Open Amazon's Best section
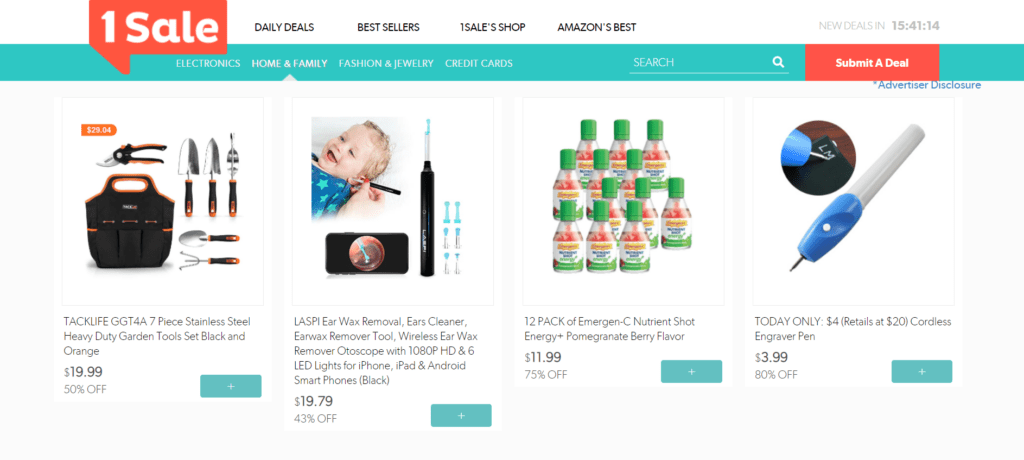The height and width of the screenshot is (460, 1024). tap(597, 27)
